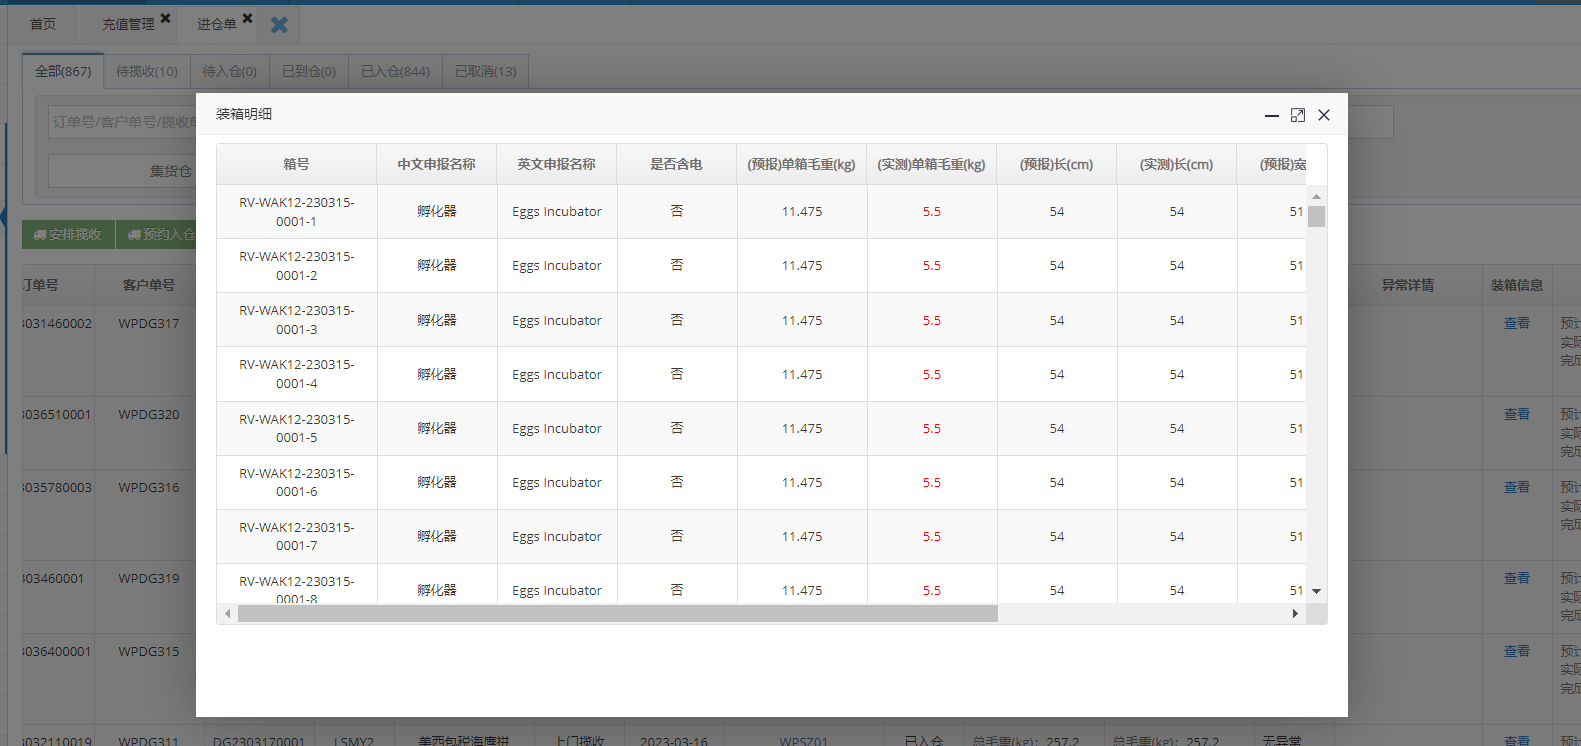
Task: Click red 5.5 weight in row 0001-3
Action: [932, 320]
